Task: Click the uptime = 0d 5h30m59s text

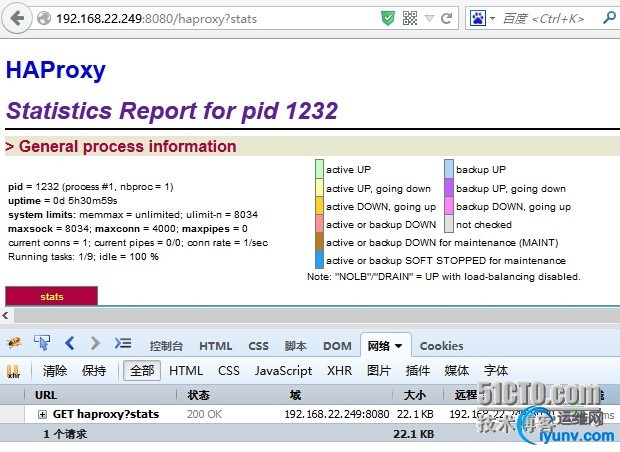Action: [62, 200]
